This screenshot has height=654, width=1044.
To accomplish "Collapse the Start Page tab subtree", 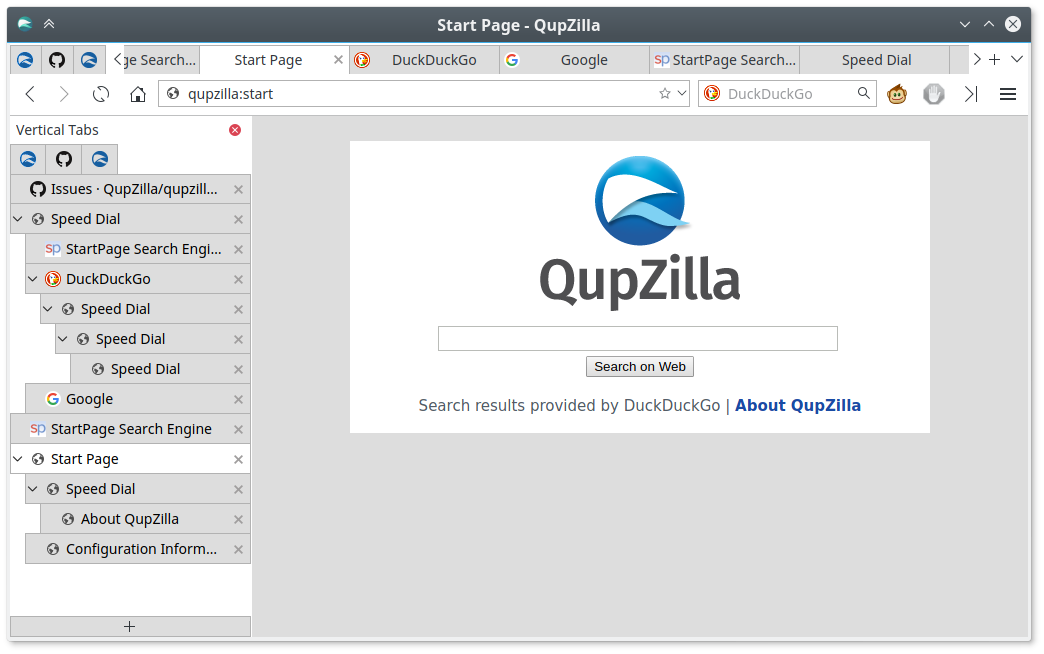I will (x=18, y=459).
